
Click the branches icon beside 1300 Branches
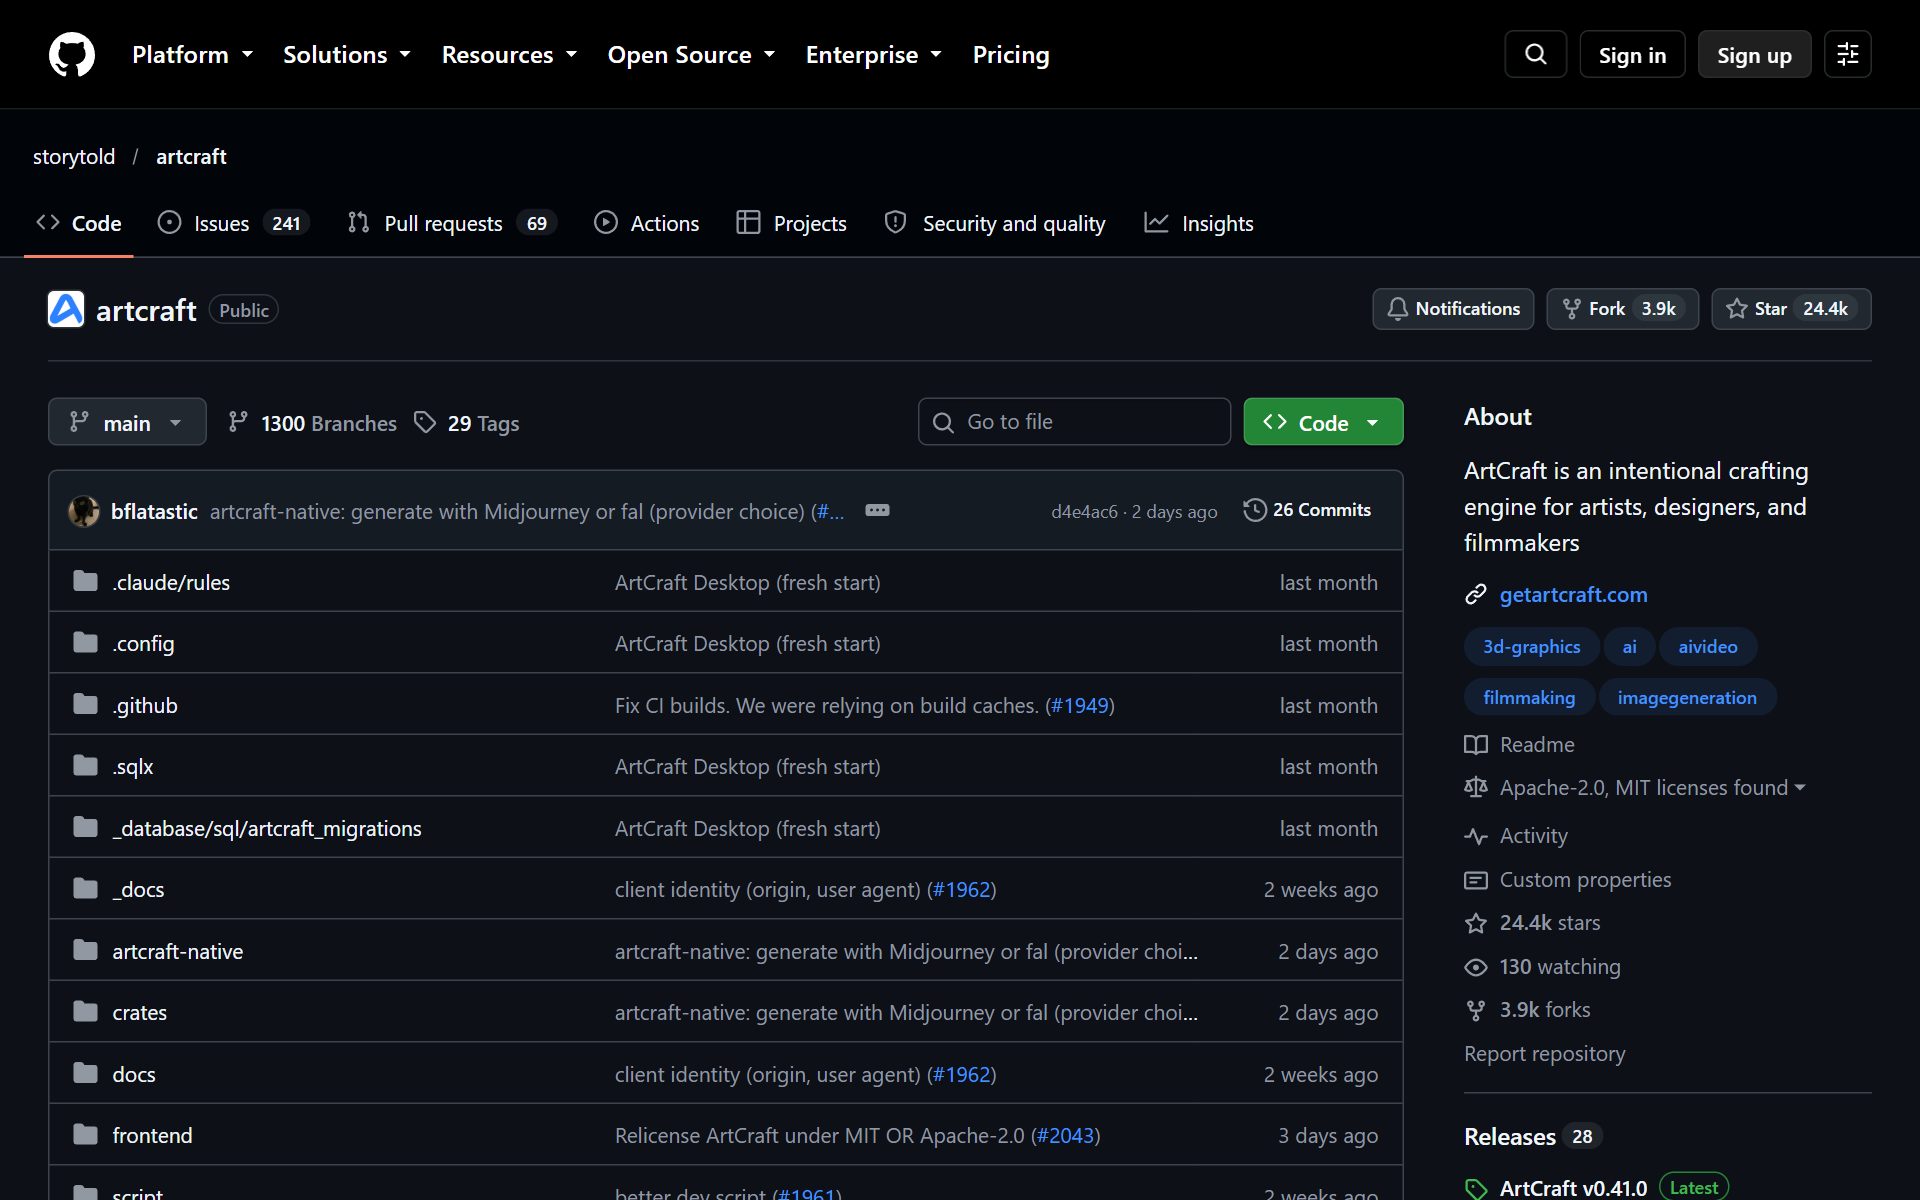pyautogui.click(x=237, y=422)
